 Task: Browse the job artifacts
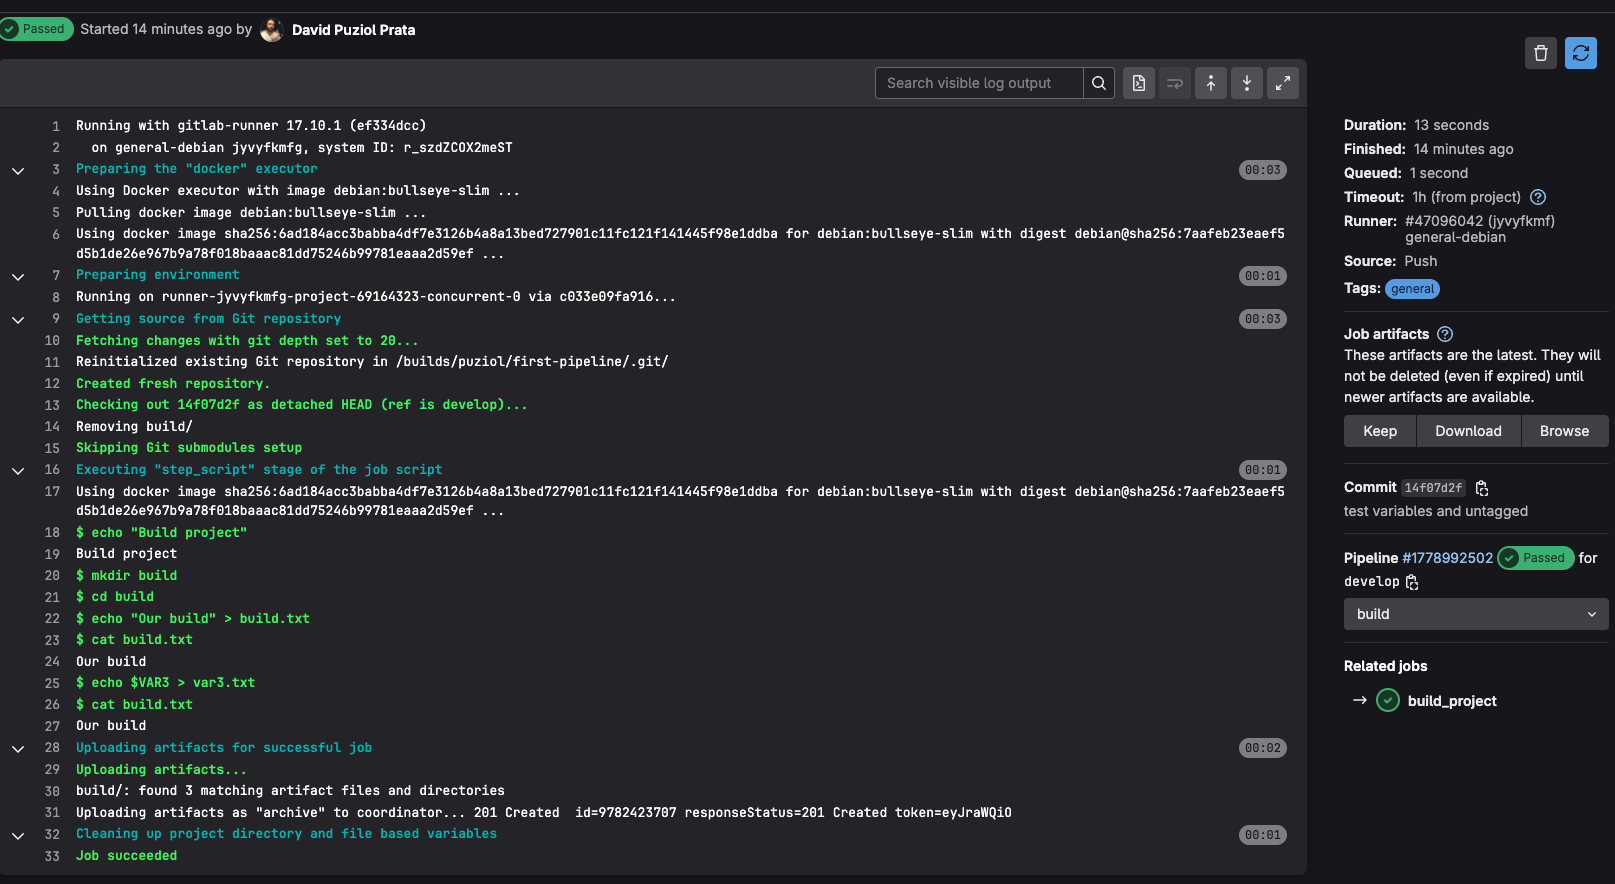click(x=1564, y=431)
